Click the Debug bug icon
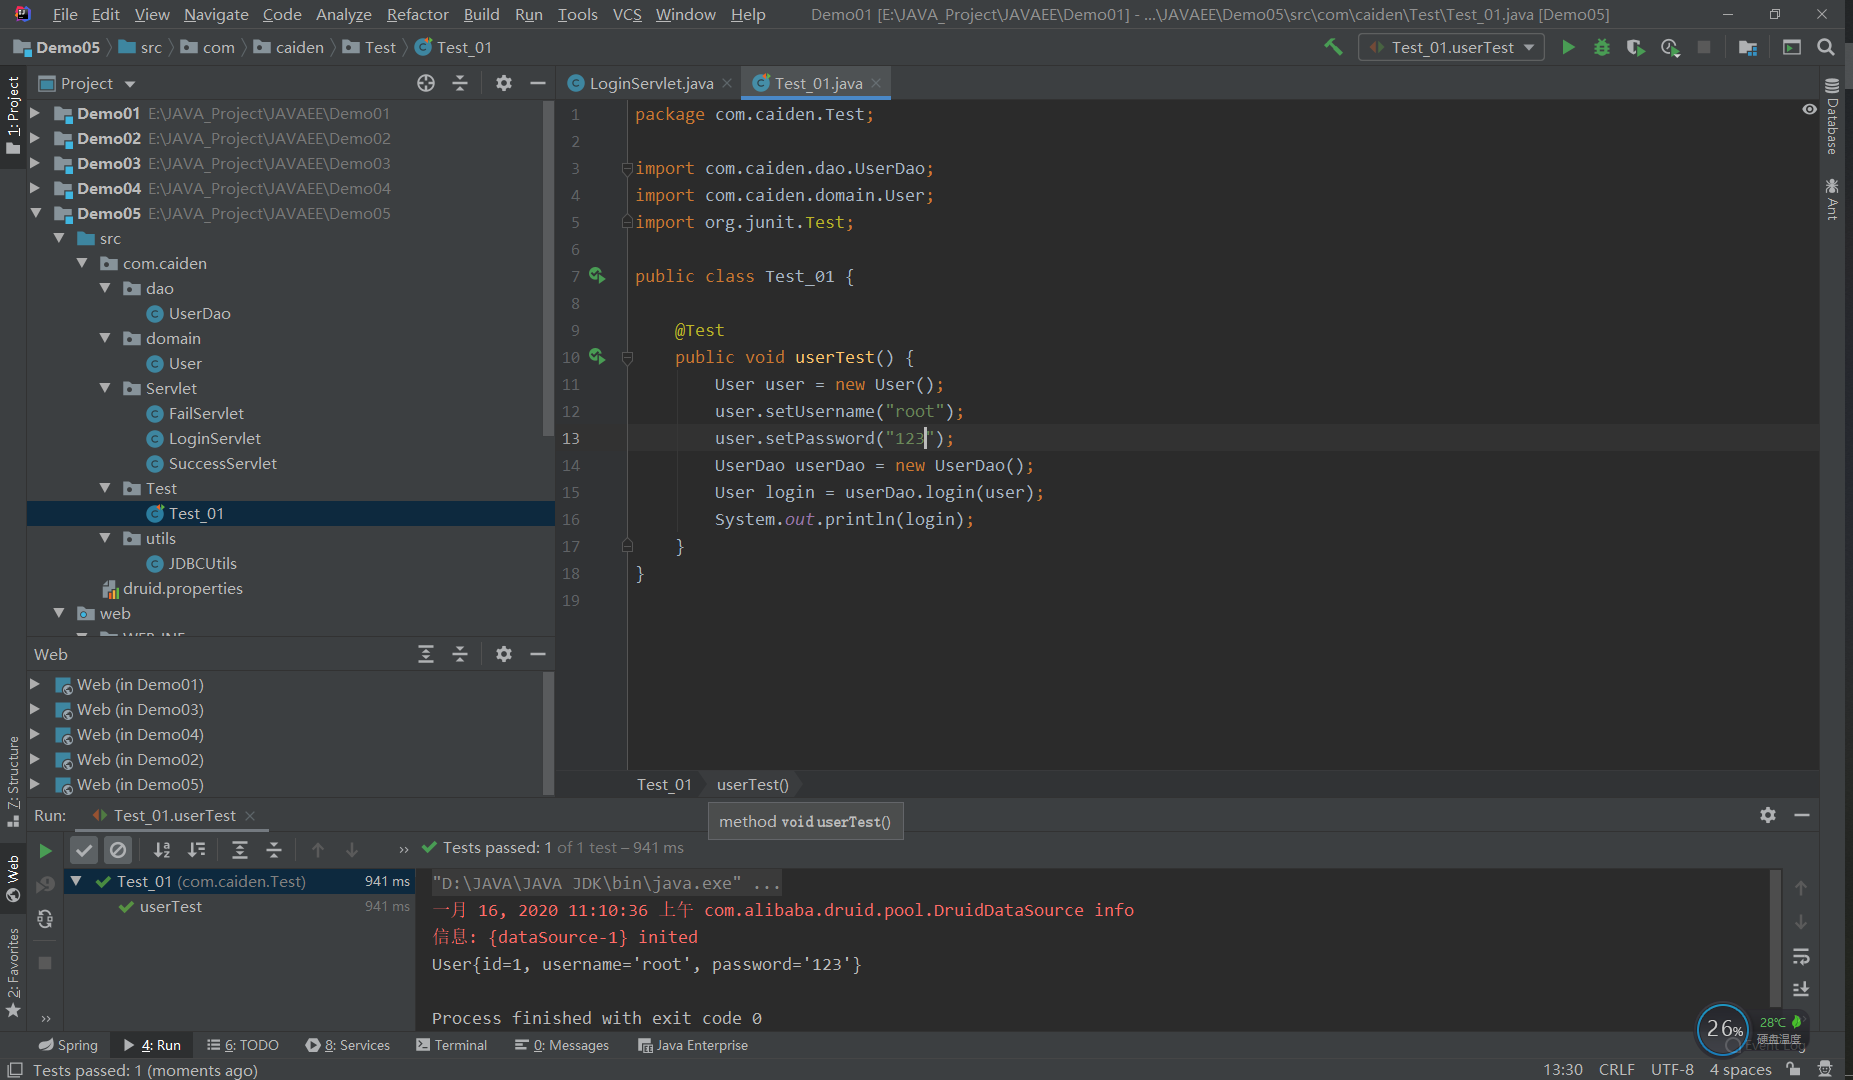This screenshot has height=1080, width=1853. pos(1602,47)
